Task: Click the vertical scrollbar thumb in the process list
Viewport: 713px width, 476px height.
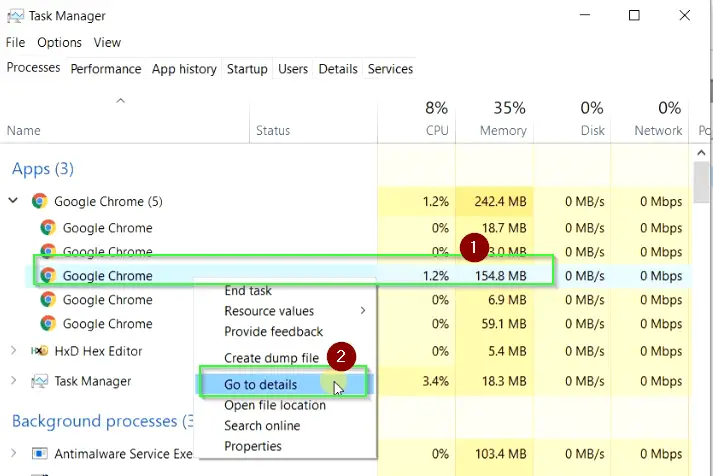Action: (701, 182)
